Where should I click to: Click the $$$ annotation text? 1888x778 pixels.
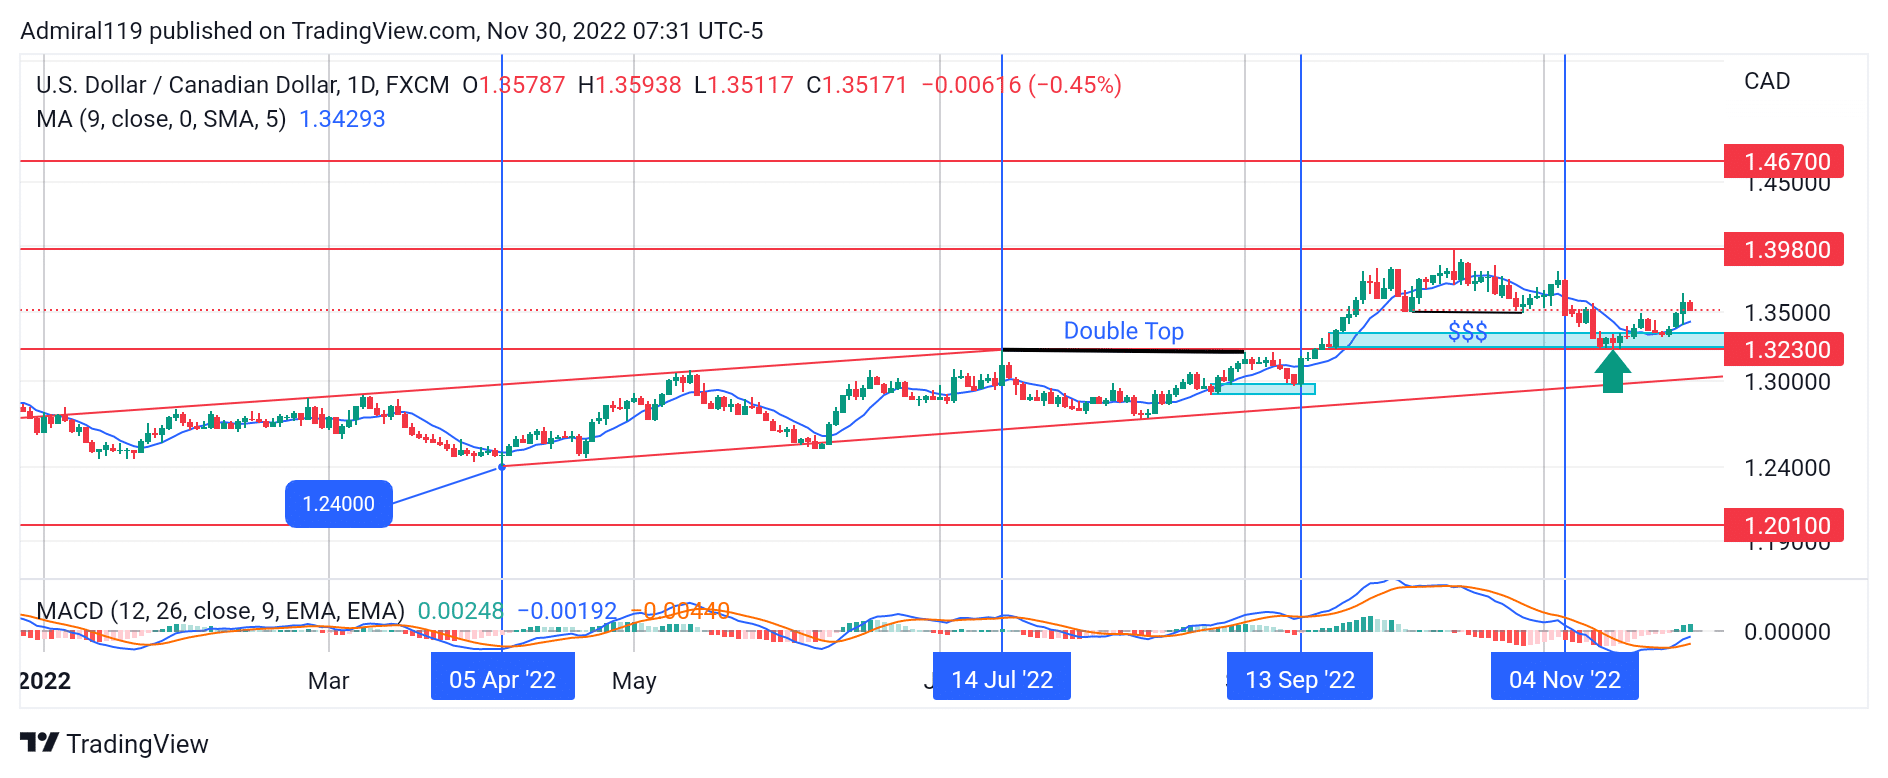pyautogui.click(x=1468, y=331)
